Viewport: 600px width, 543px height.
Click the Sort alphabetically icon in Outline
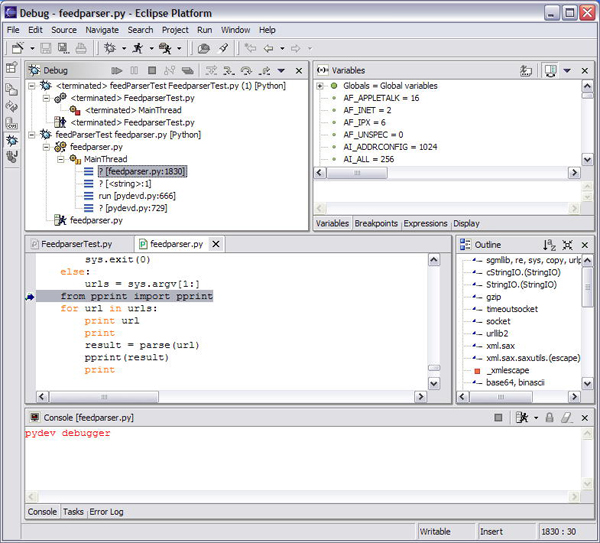(x=549, y=245)
